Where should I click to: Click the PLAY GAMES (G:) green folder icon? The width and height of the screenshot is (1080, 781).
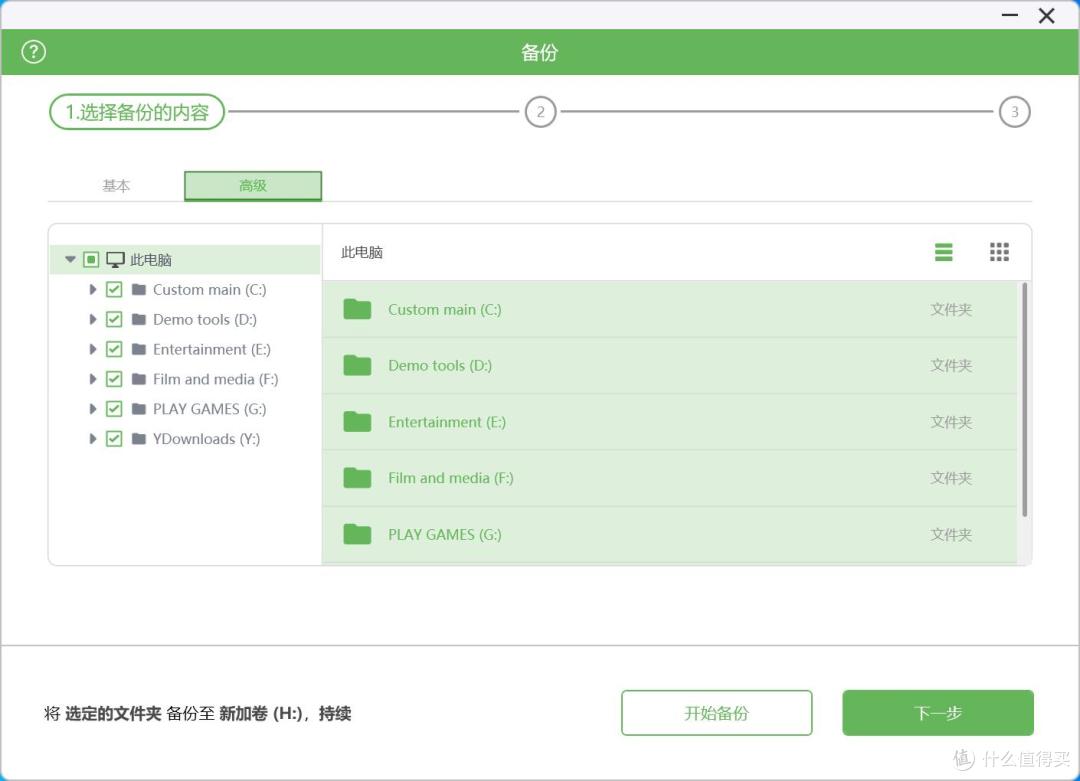(357, 534)
